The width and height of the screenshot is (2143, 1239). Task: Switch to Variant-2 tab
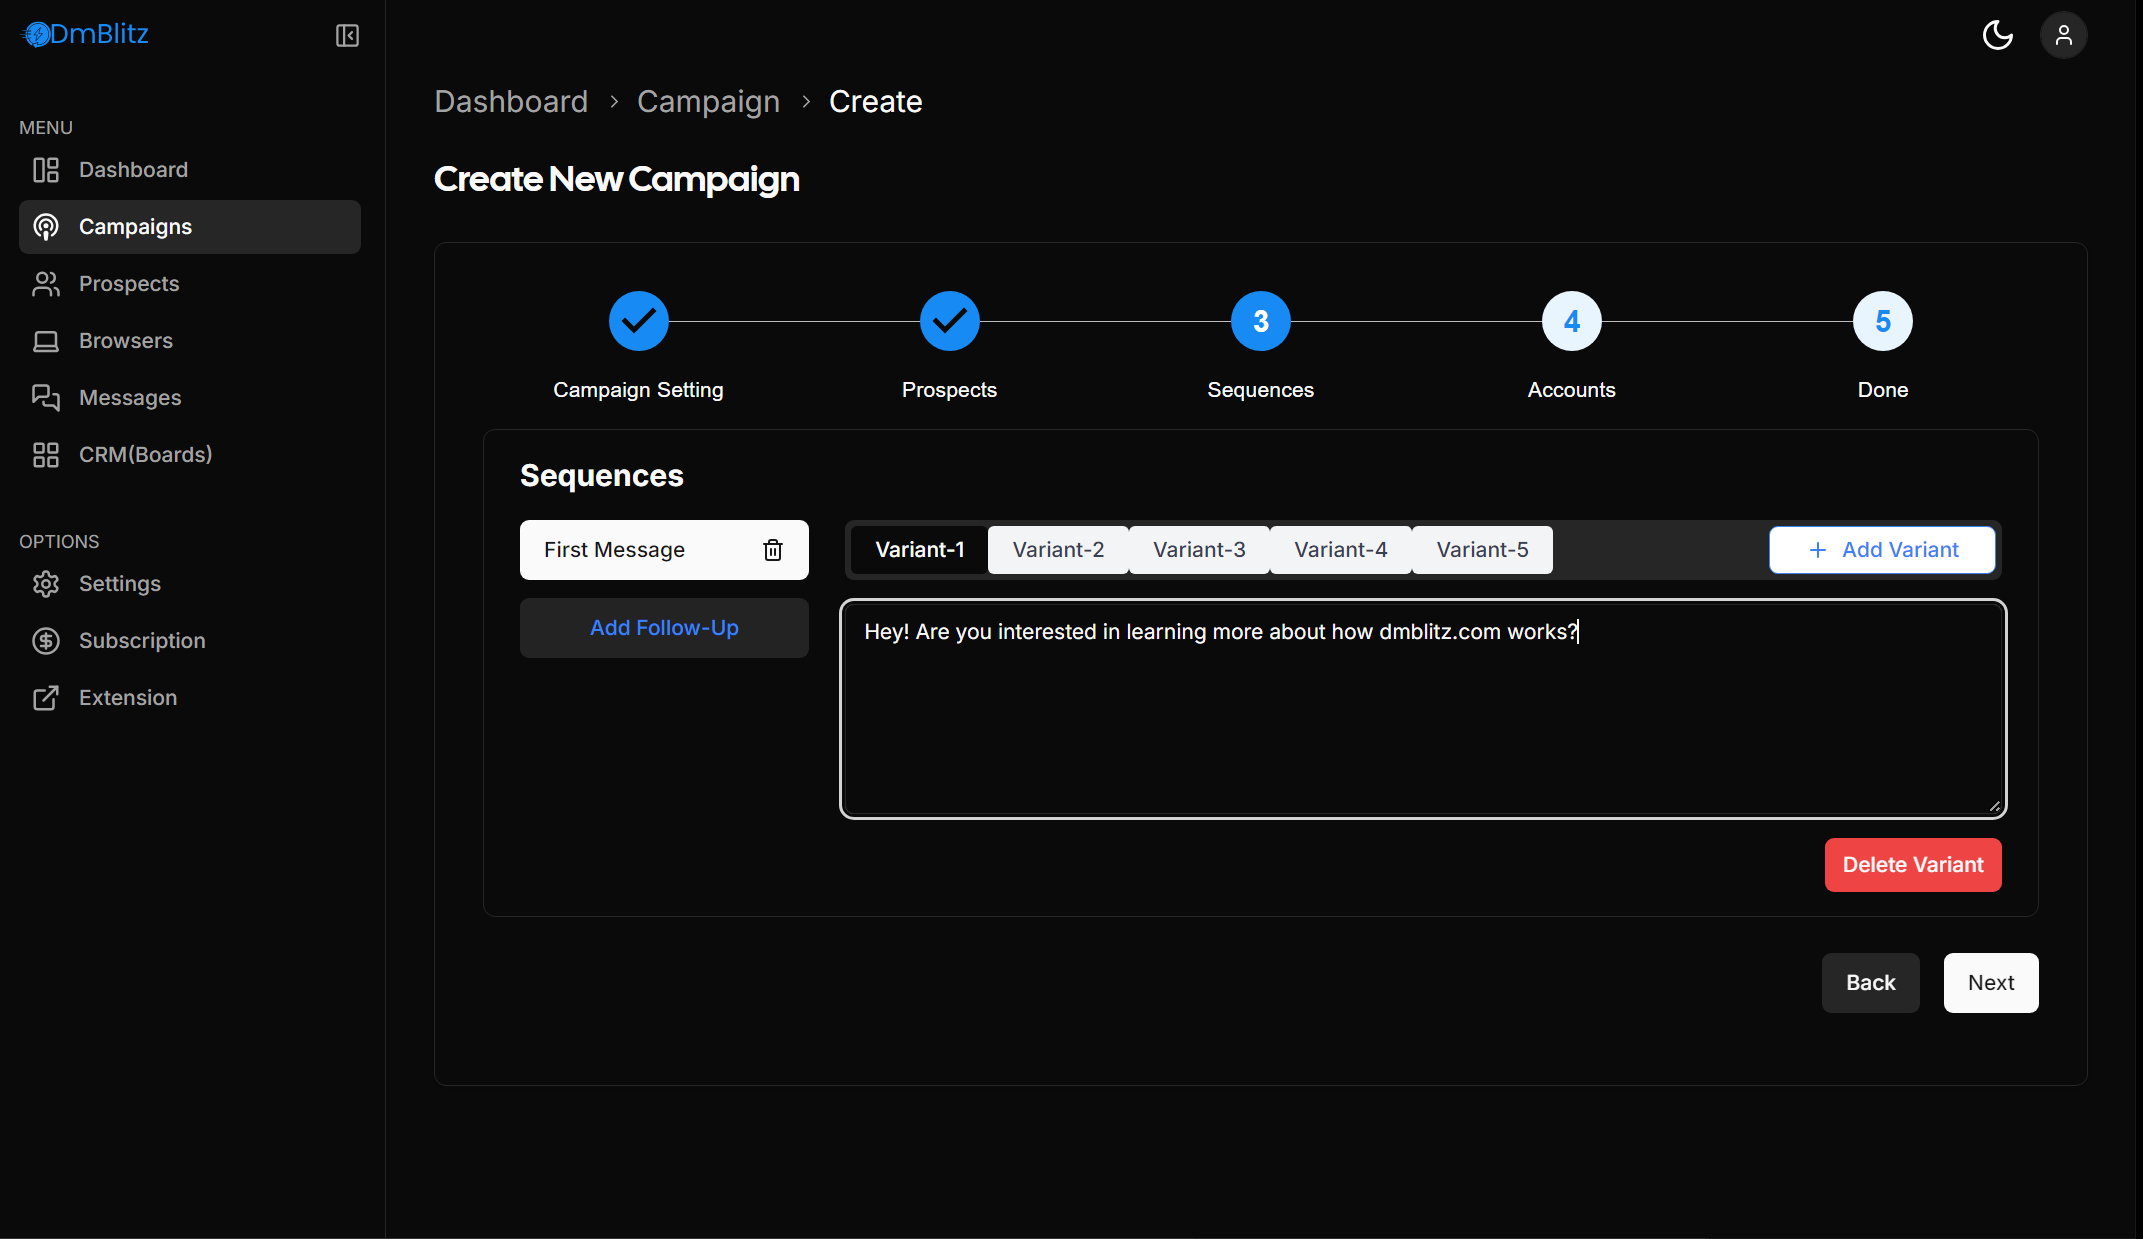coord(1058,550)
